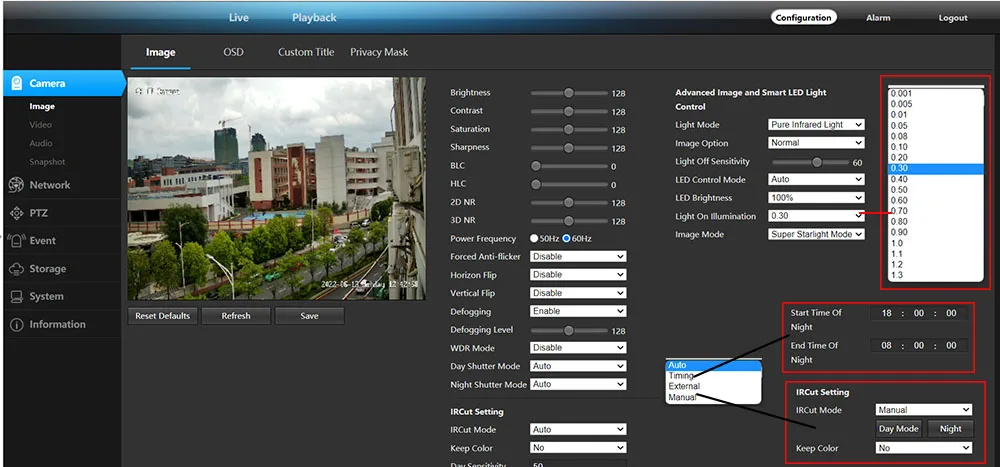Switch to the OSD tab

click(x=233, y=52)
